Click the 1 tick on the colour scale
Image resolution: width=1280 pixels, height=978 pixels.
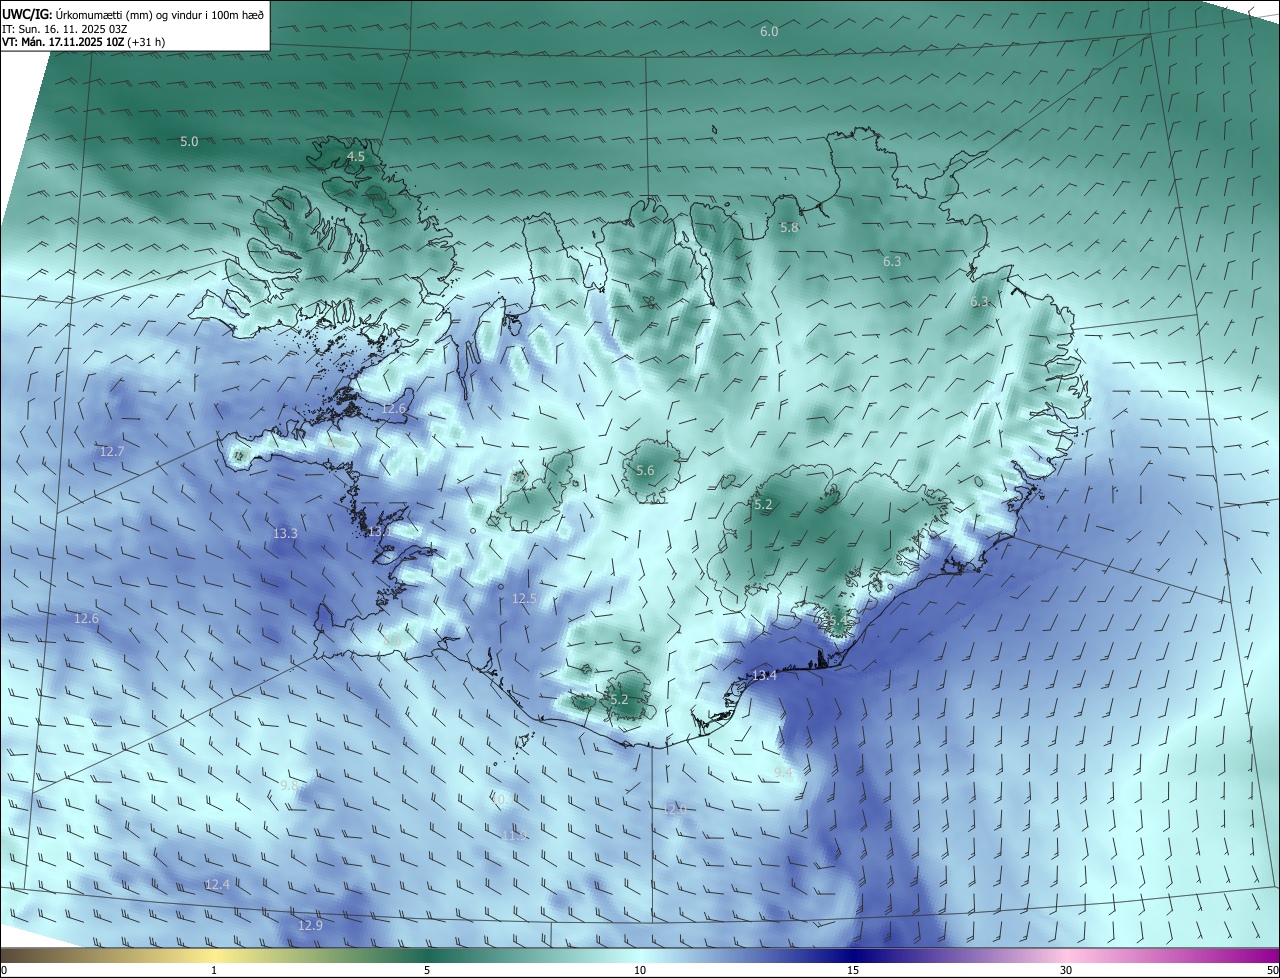click(214, 971)
